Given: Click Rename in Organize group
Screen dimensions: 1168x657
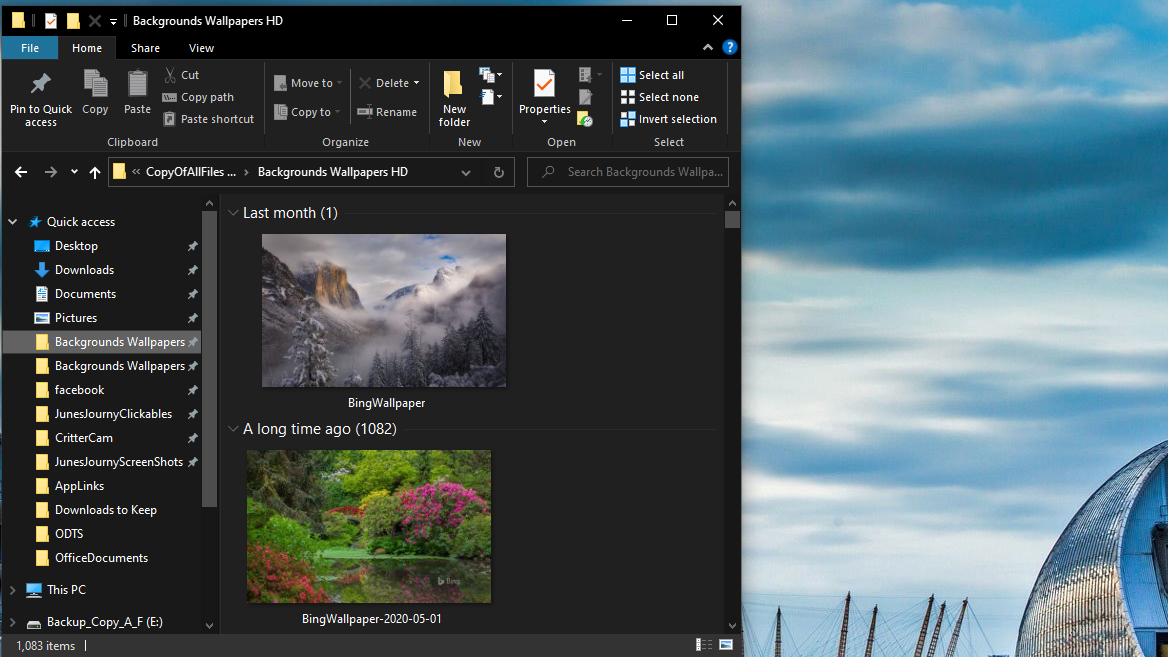Looking at the screenshot, I should (x=387, y=112).
